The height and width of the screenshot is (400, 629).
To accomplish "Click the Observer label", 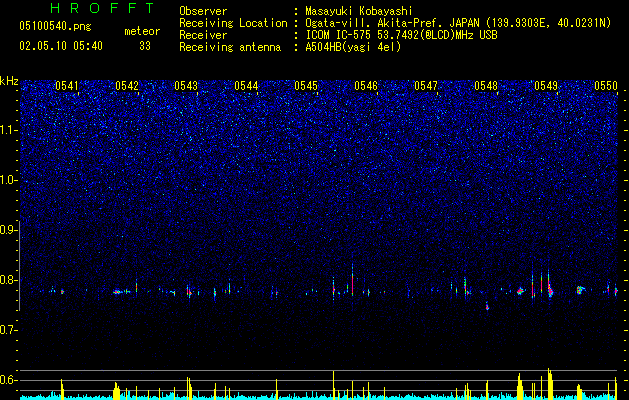I will coord(203,11).
